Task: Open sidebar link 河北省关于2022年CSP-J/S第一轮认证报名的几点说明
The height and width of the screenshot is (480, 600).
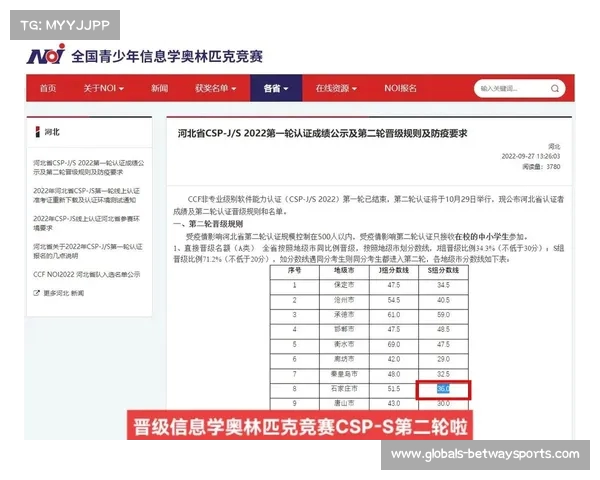Action: pyautogui.click(x=88, y=251)
